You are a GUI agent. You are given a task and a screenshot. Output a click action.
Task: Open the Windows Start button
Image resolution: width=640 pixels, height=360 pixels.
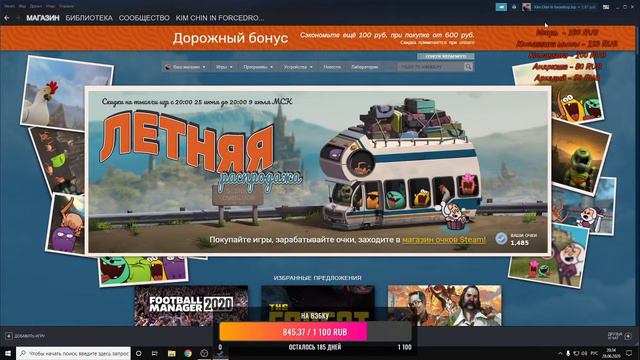point(8,353)
